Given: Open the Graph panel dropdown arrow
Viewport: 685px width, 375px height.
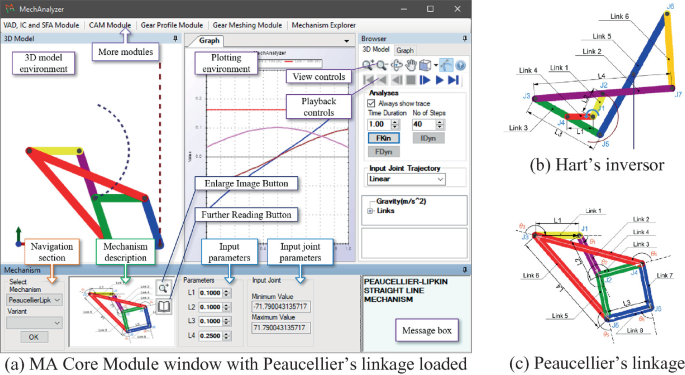Looking at the screenshot, I should pyautogui.click(x=346, y=41).
